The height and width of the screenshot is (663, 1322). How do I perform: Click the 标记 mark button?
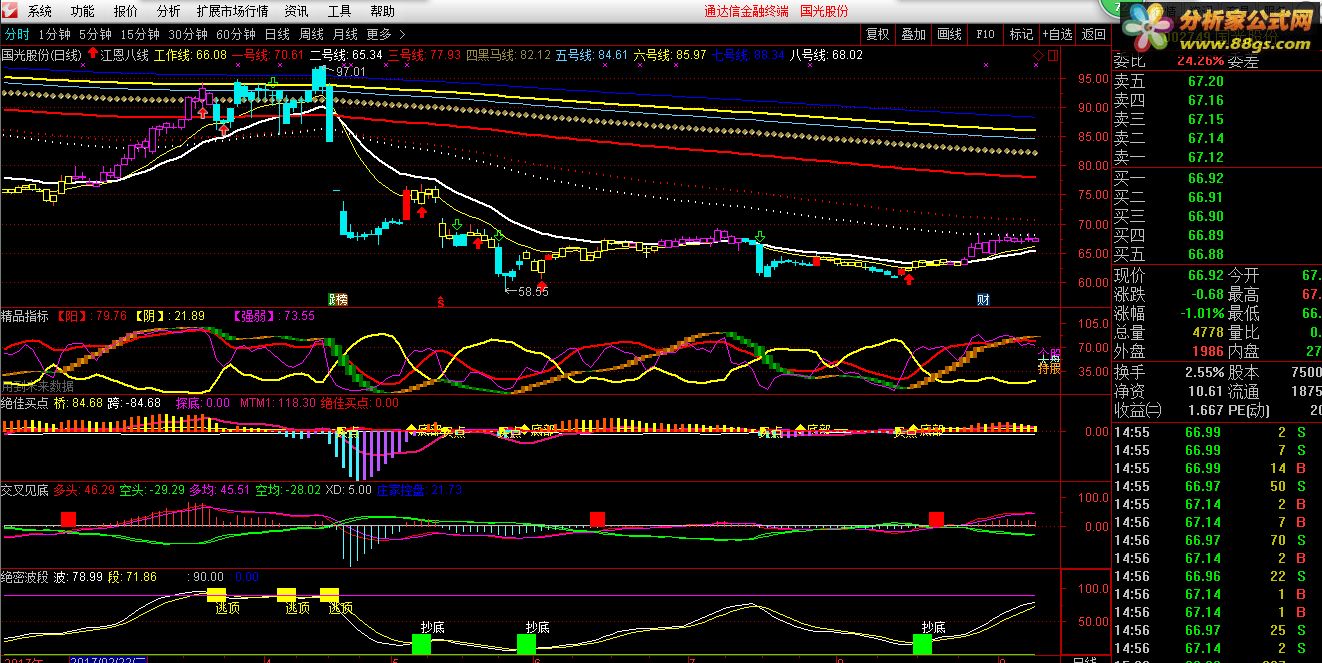tap(1021, 34)
